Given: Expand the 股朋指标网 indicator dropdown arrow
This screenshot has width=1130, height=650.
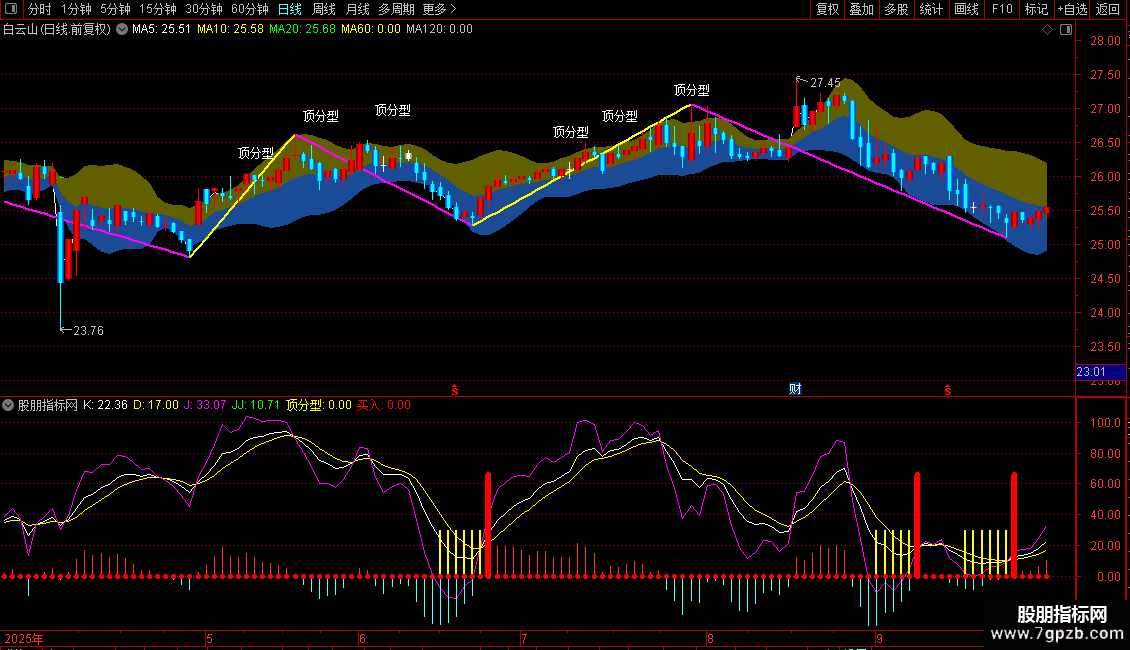Looking at the screenshot, I should [8, 405].
